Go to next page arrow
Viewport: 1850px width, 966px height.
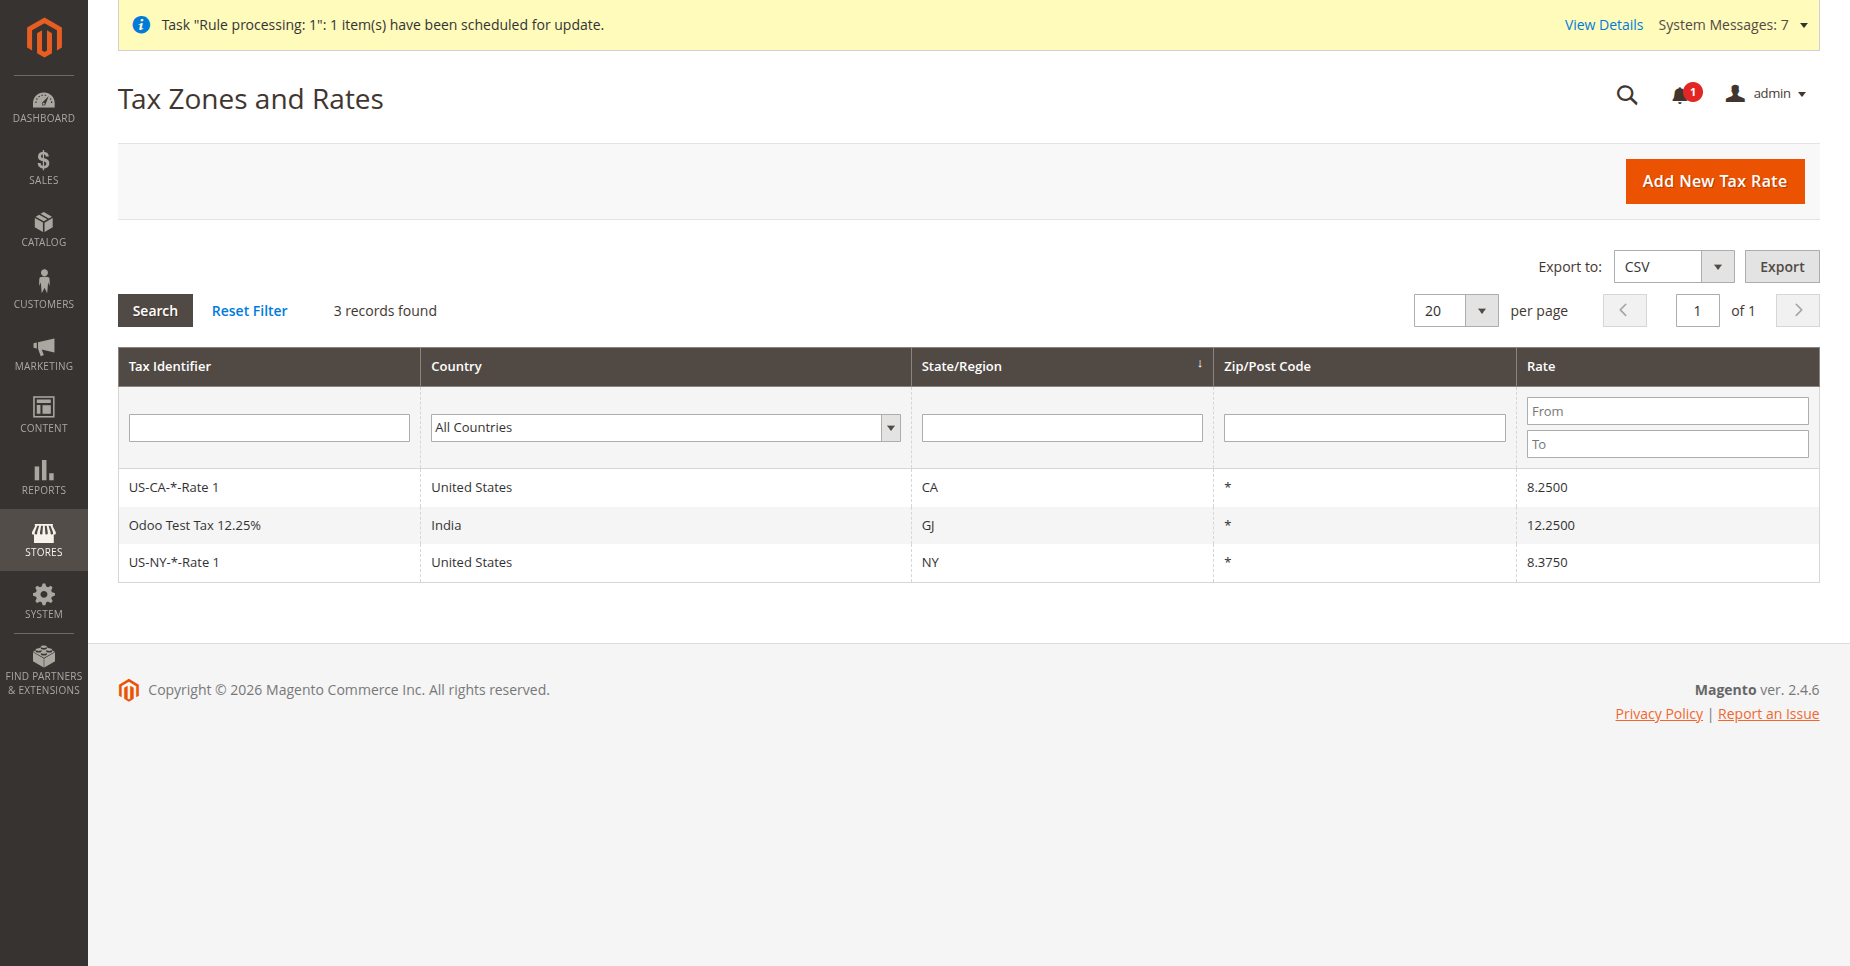point(1797,311)
